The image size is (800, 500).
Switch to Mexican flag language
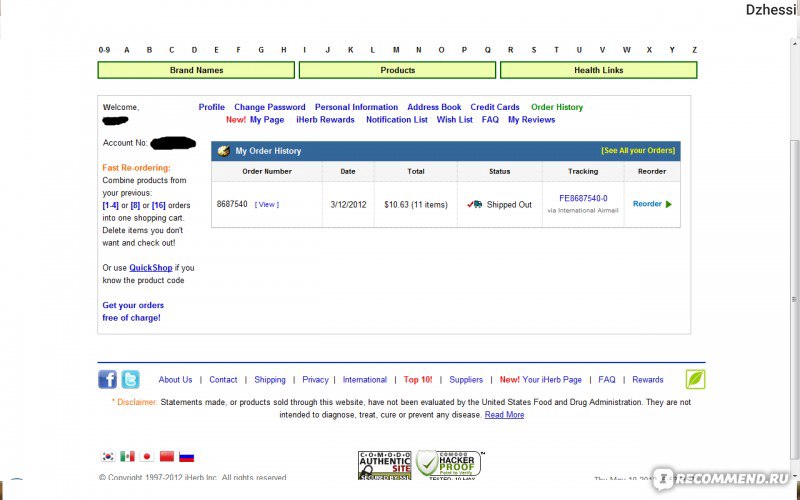[x=128, y=457]
